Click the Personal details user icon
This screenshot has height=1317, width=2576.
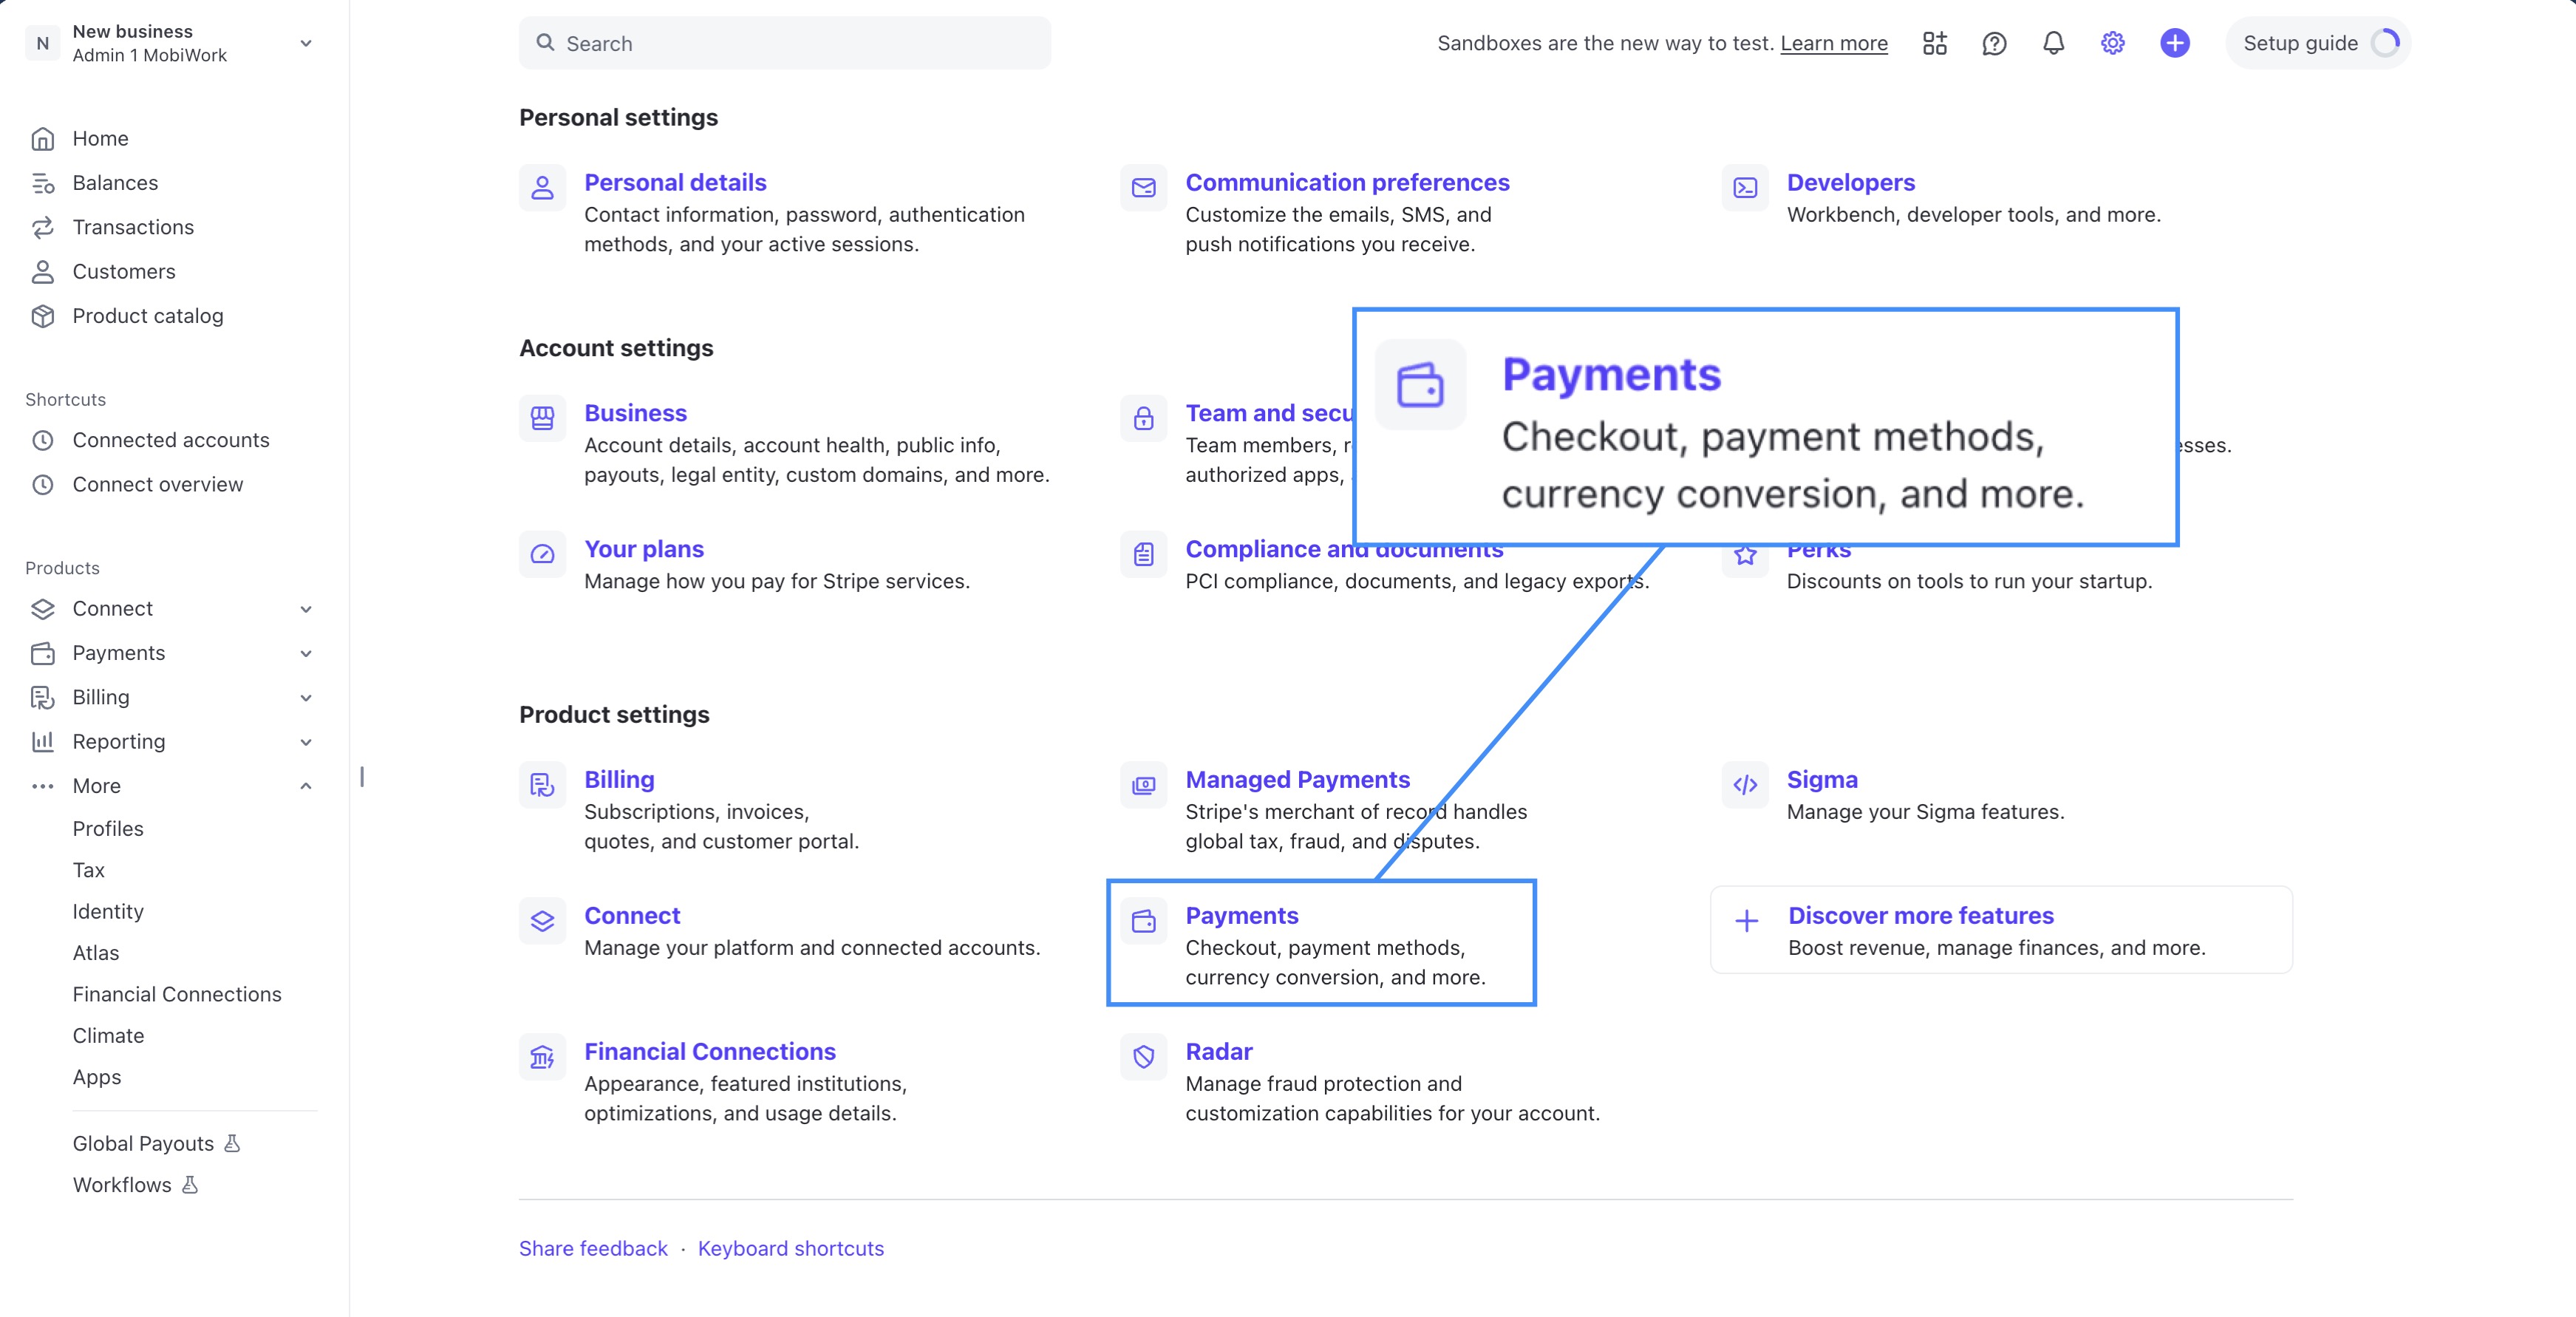click(x=542, y=187)
